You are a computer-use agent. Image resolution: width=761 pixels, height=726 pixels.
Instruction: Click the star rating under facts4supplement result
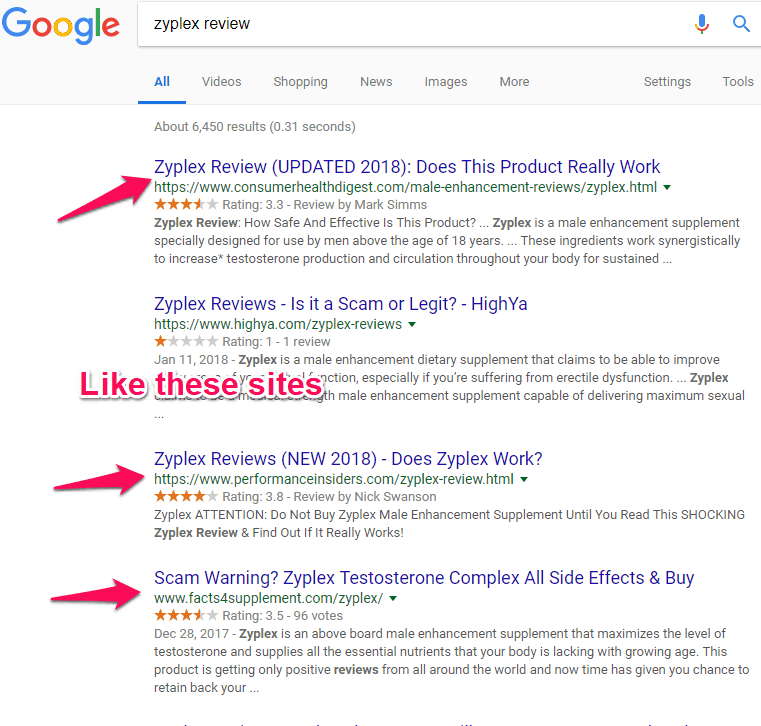pos(186,615)
